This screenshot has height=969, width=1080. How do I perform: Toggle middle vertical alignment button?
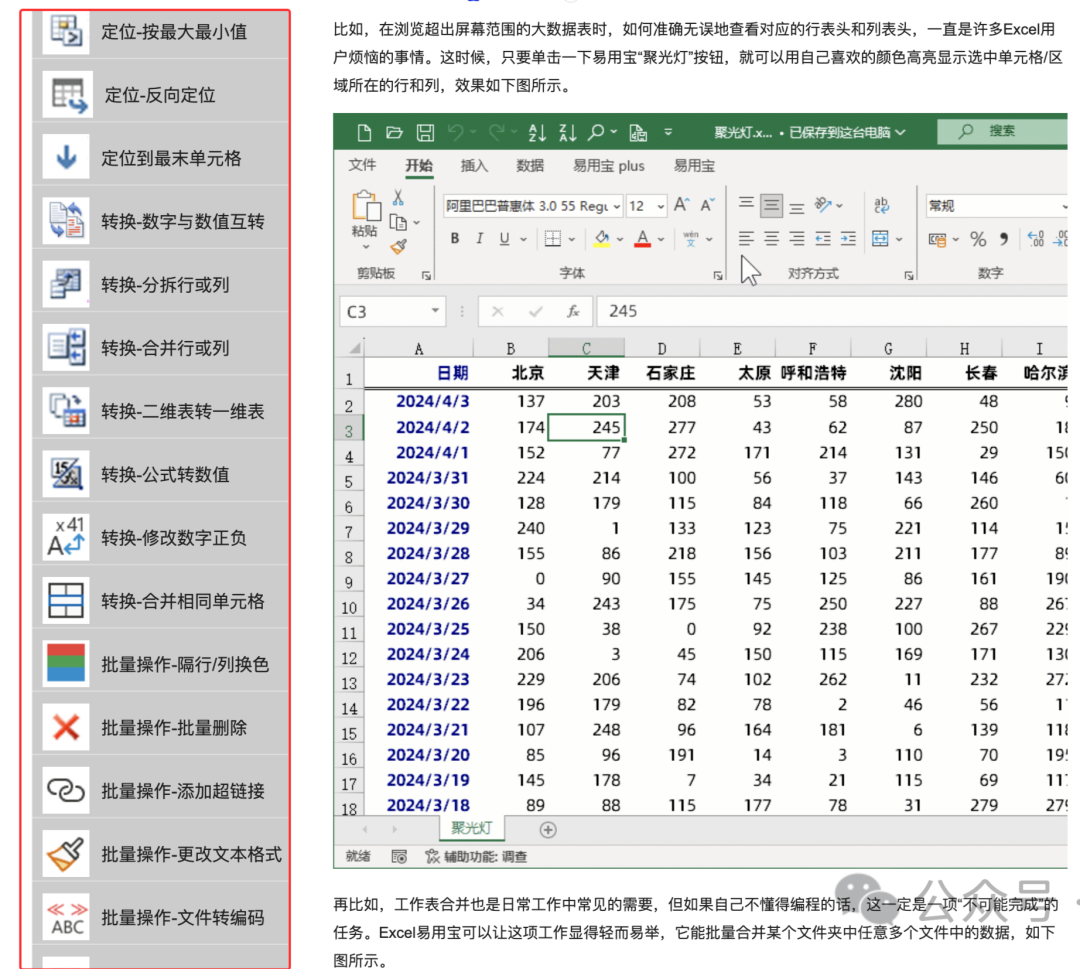[771, 205]
